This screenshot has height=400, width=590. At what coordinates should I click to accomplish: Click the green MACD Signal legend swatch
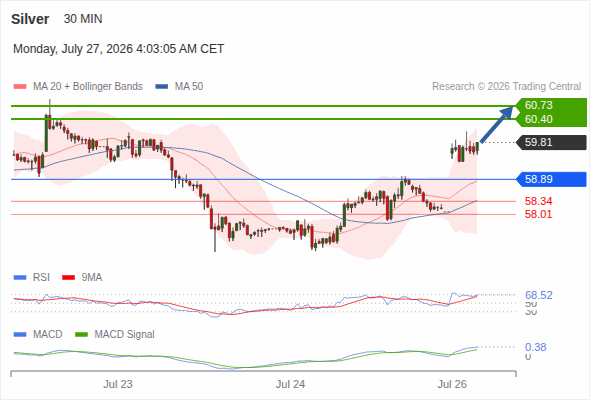(x=81, y=335)
